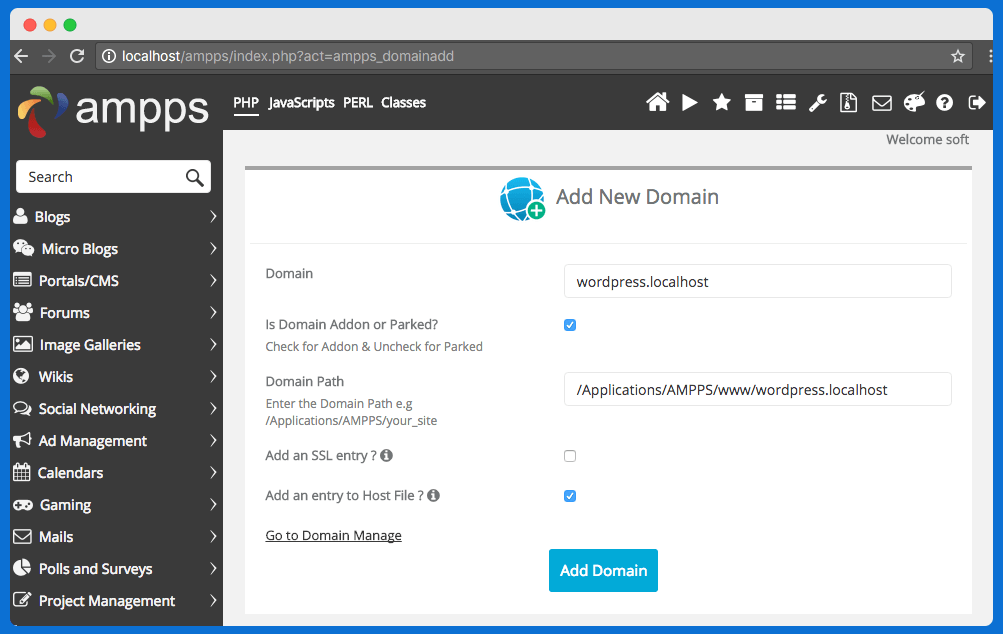Click the browser address bar URL
Screen dimensions: 1003x634
[x=288, y=56]
